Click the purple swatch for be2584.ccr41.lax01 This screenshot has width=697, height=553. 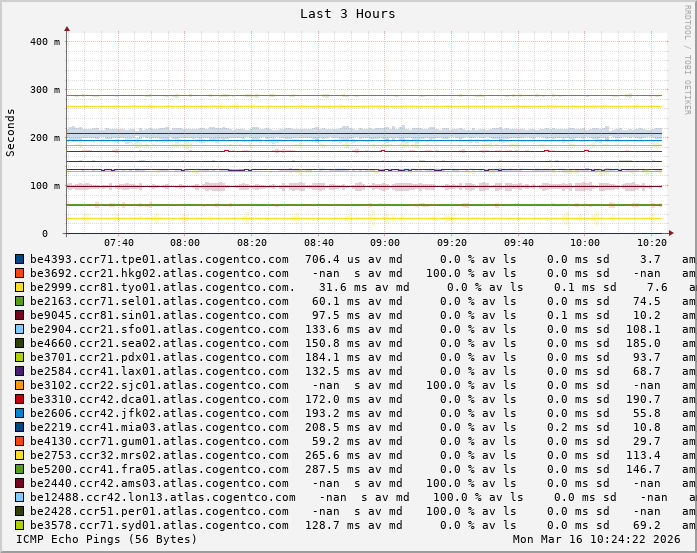[19, 371]
